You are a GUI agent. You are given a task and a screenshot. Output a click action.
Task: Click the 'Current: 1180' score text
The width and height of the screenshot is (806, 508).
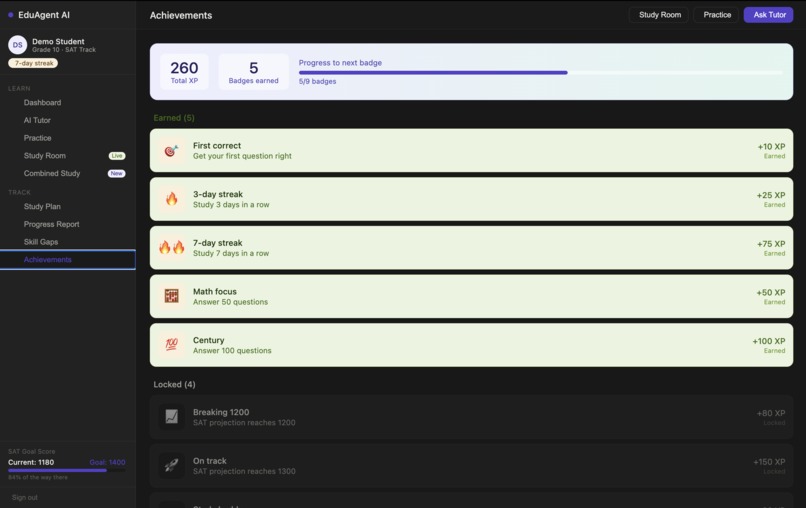click(x=31, y=462)
